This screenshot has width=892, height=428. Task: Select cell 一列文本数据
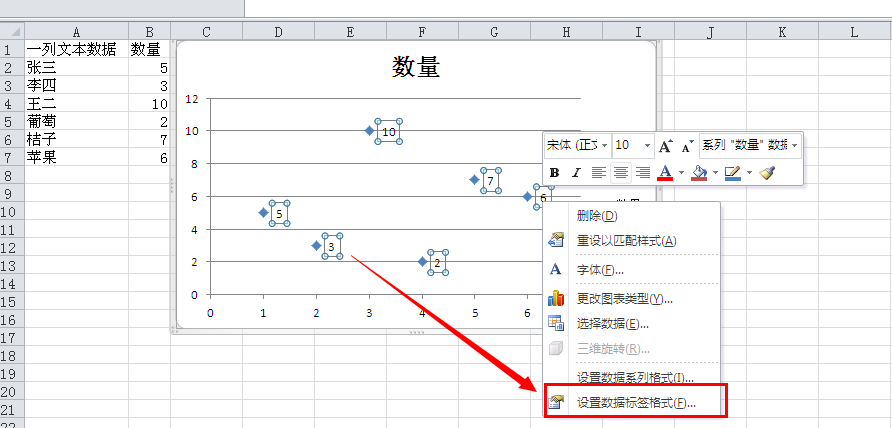76,50
